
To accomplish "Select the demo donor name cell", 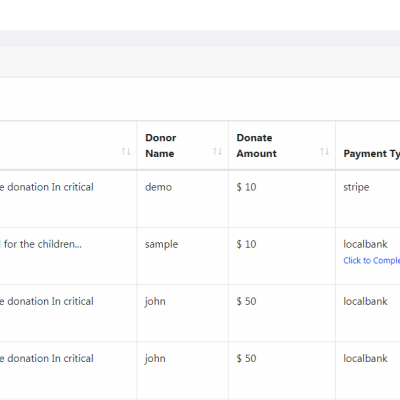I will [x=158, y=187].
